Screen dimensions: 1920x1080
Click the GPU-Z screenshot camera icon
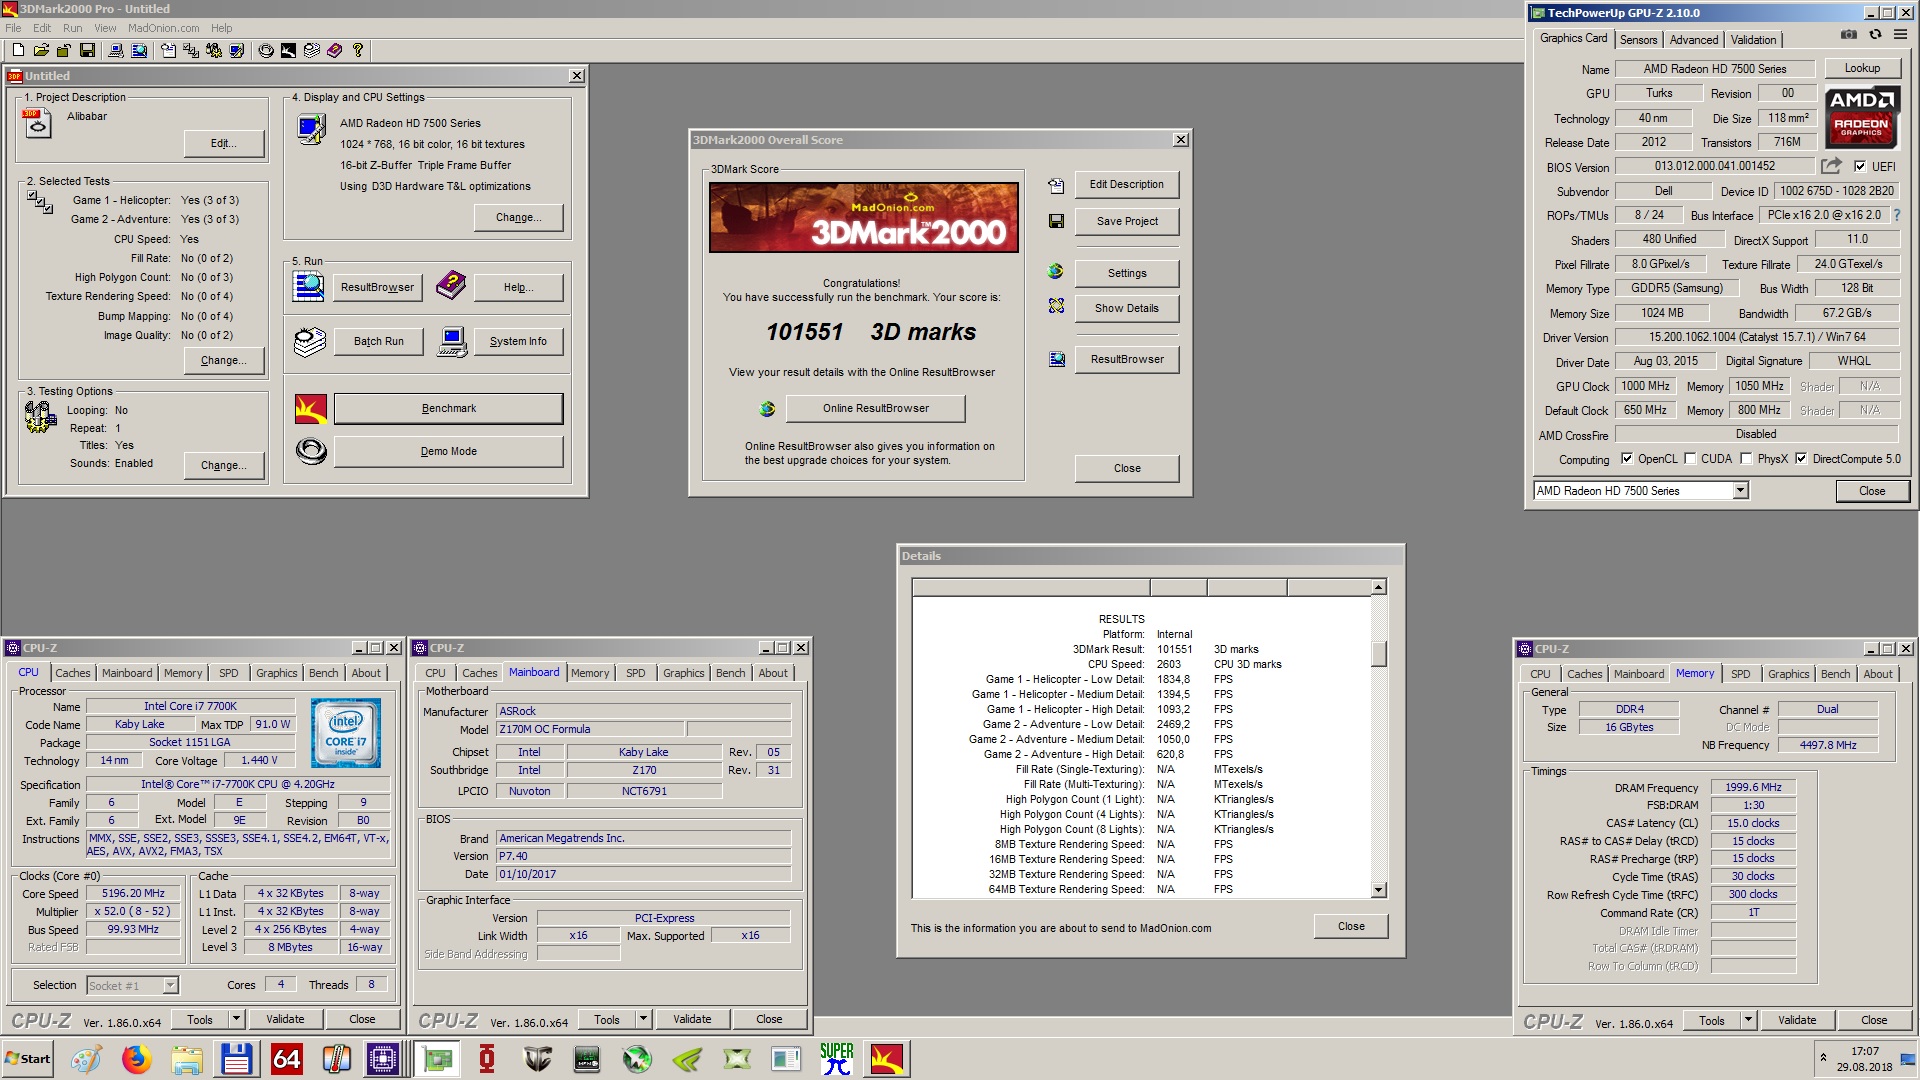point(1849,35)
